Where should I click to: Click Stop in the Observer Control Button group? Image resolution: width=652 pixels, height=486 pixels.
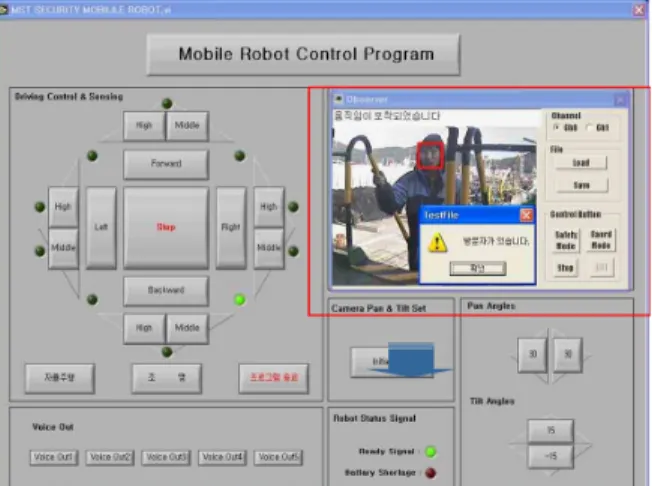[566, 268]
